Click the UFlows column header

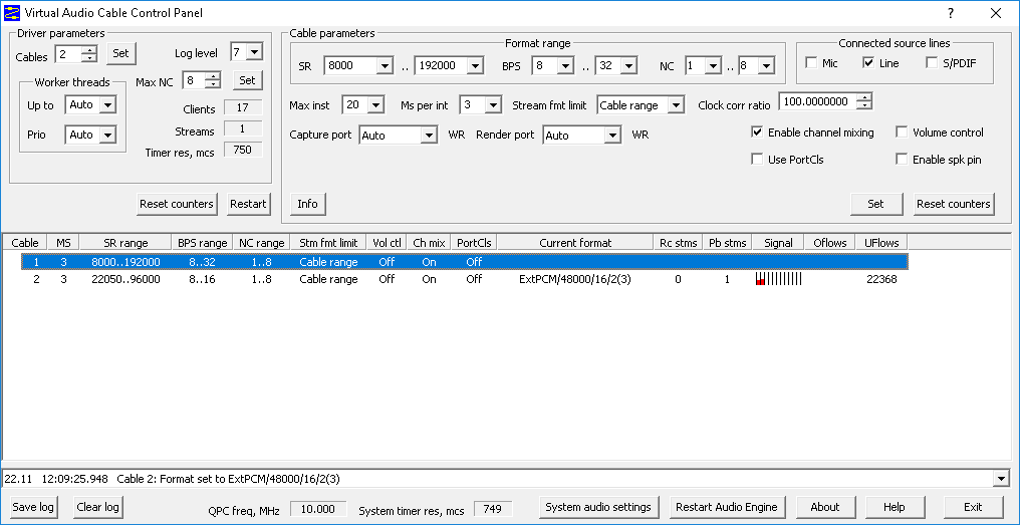pos(881,243)
